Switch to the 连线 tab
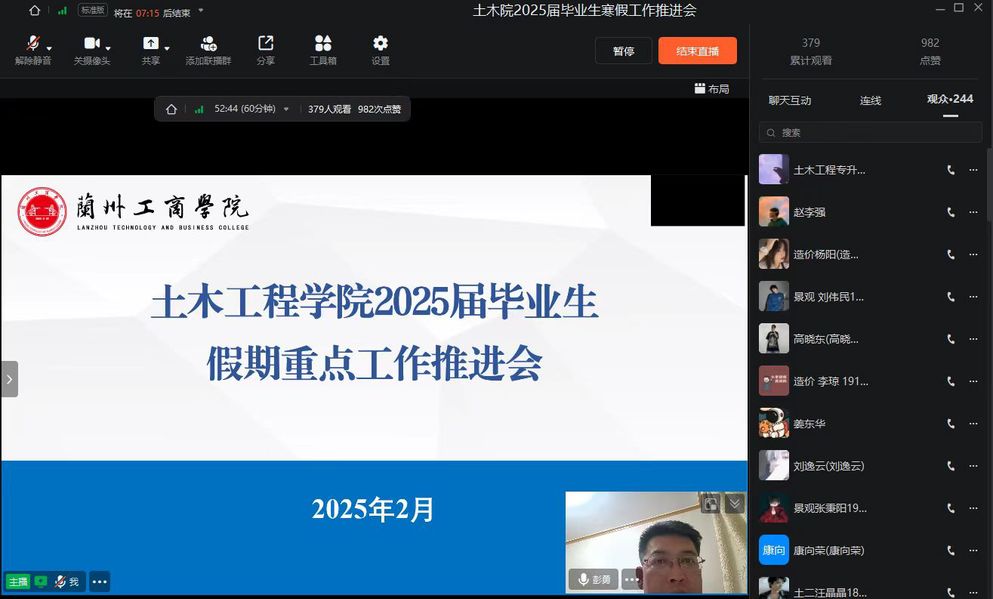The image size is (993, 599). 870,100
